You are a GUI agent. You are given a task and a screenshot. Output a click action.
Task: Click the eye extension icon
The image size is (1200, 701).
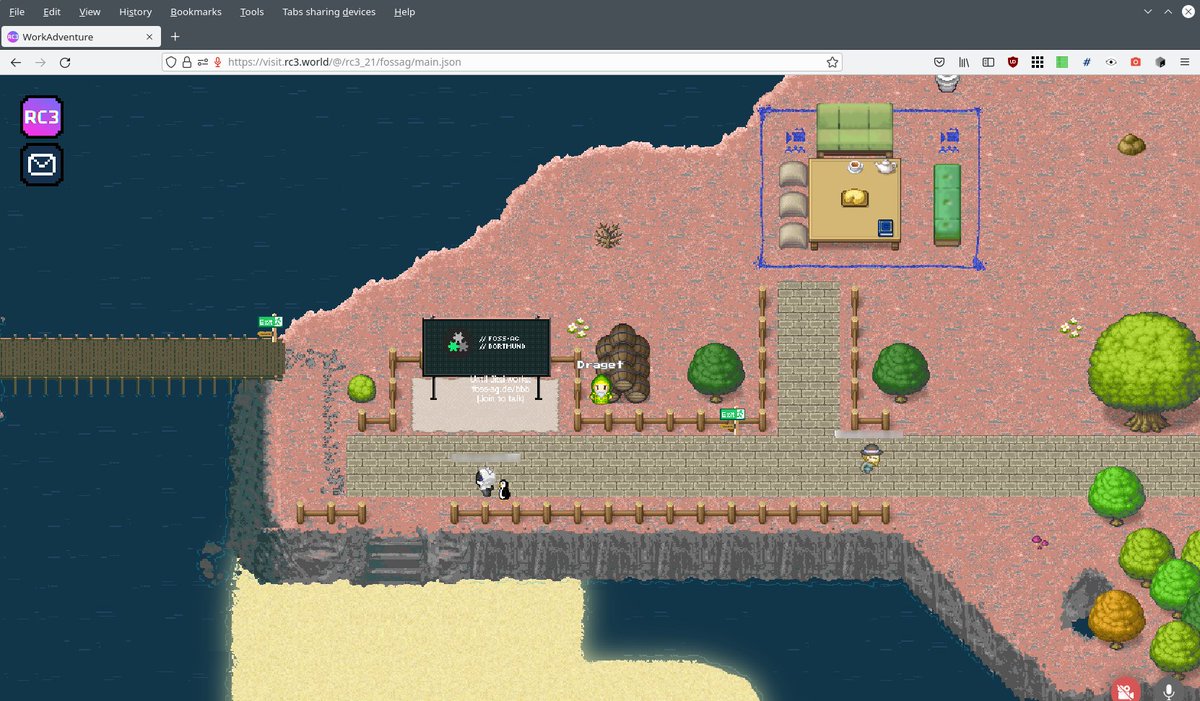tap(1111, 62)
